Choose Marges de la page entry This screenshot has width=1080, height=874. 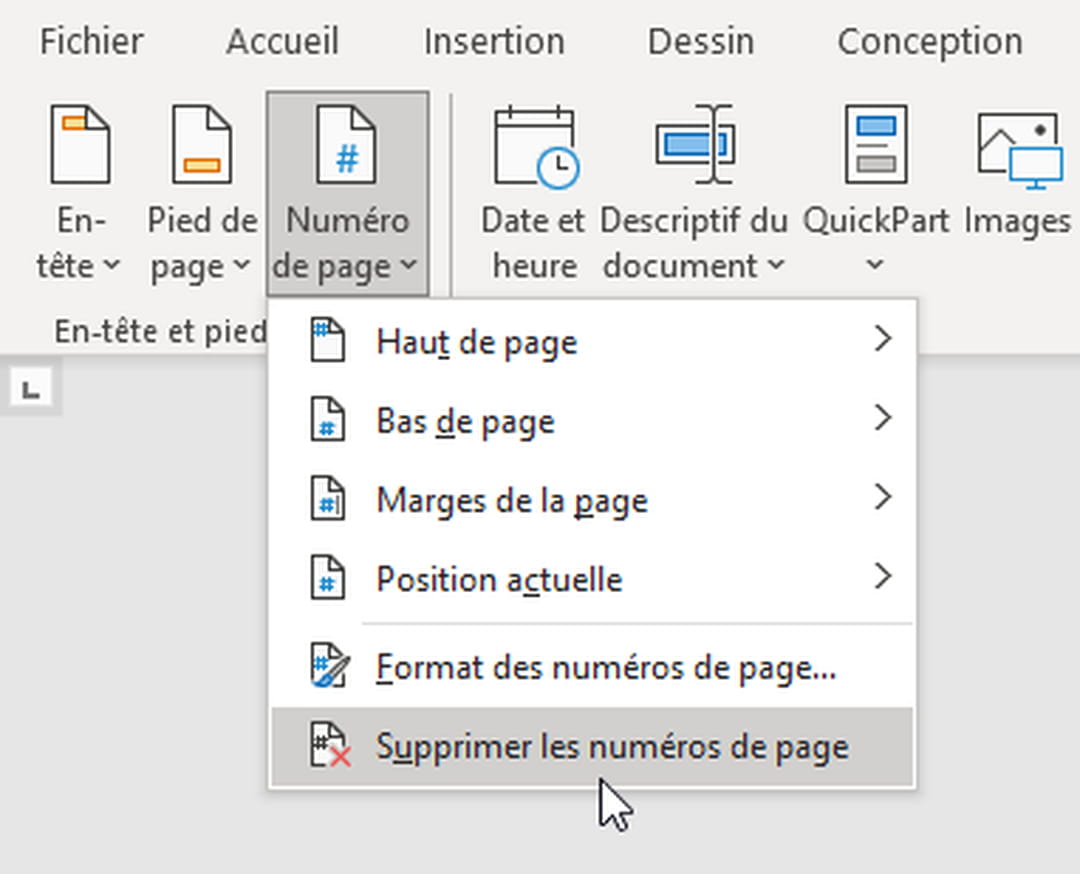pyautogui.click(x=592, y=498)
